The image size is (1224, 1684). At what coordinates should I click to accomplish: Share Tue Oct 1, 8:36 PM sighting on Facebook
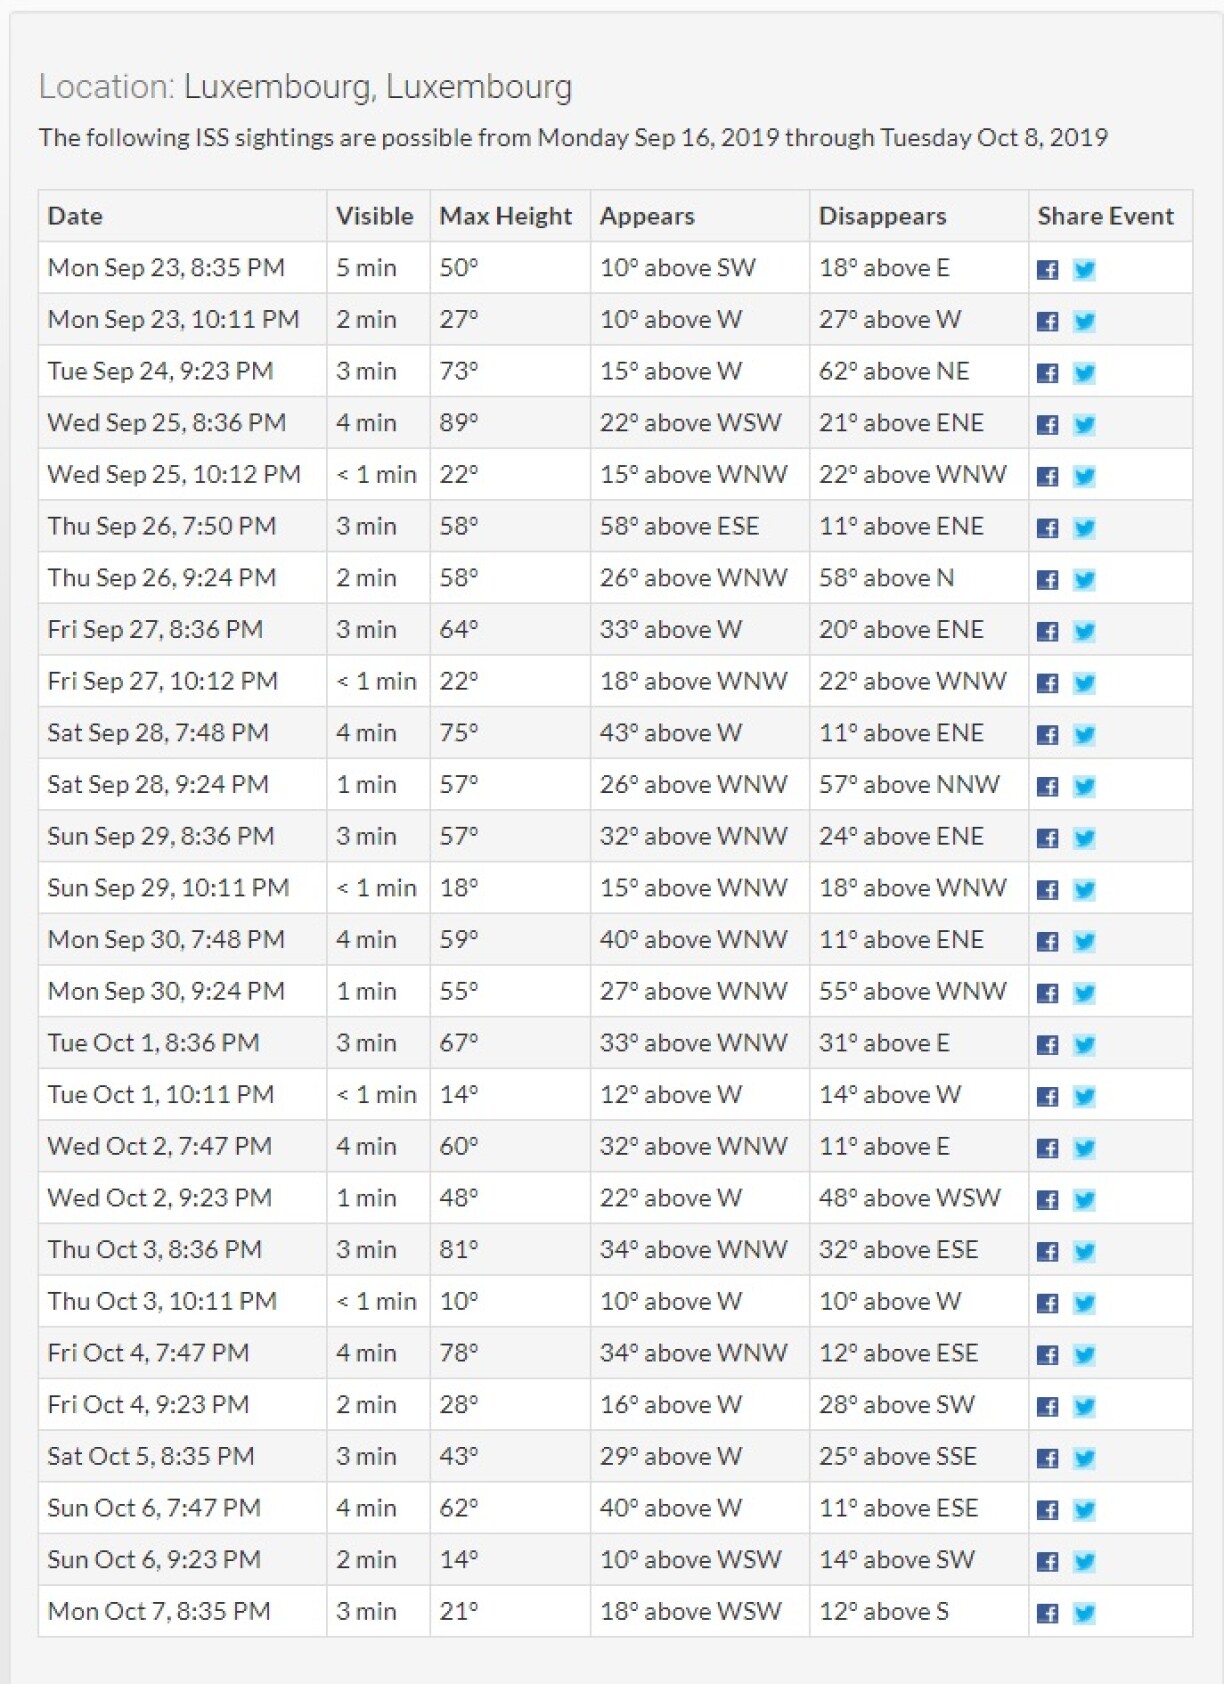pyautogui.click(x=1047, y=1045)
